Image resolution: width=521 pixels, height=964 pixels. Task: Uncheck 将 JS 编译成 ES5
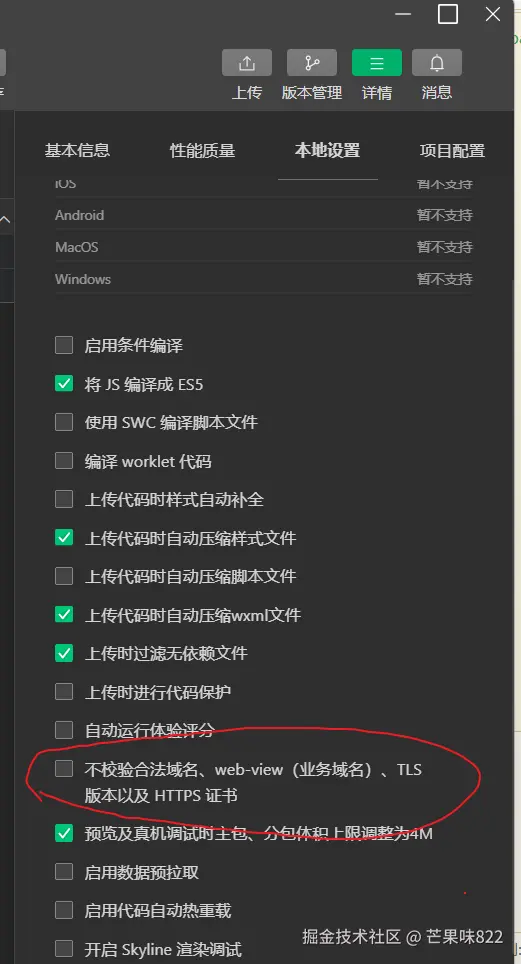(64, 384)
